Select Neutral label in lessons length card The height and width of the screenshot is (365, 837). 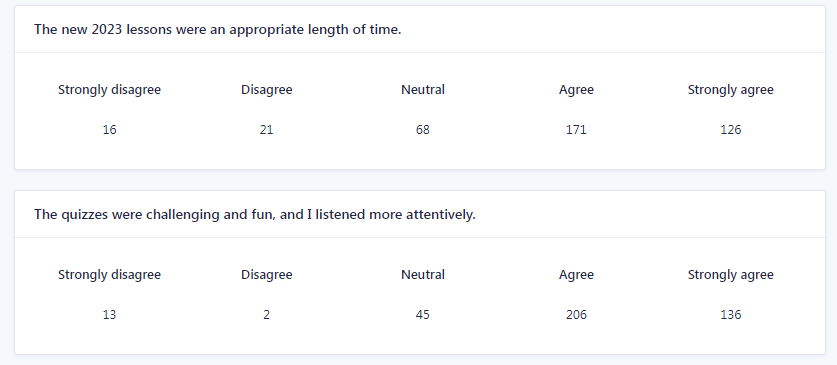click(423, 90)
